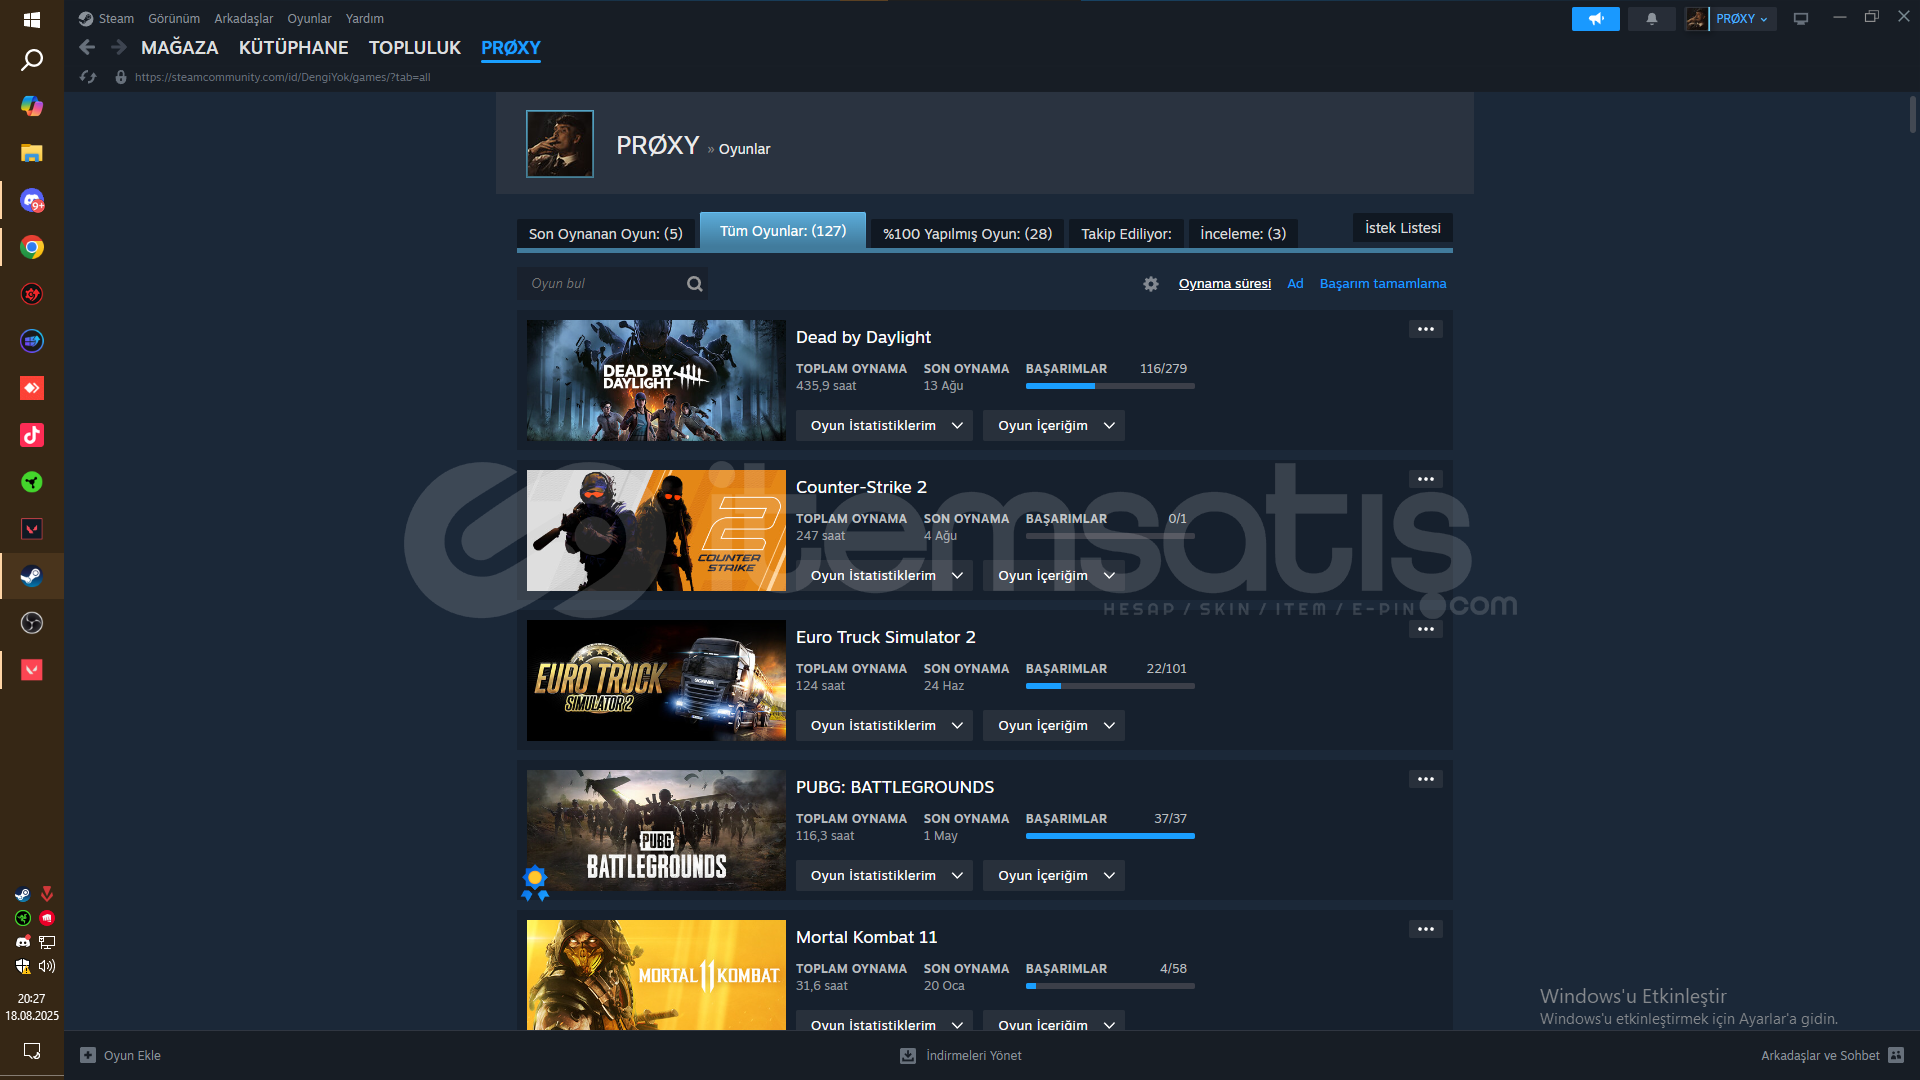Expand Oyun İstatistiklerim for PUBG: BATTLEGROUNDS
The width and height of the screenshot is (1920, 1080).
click(x=884, y=876)
